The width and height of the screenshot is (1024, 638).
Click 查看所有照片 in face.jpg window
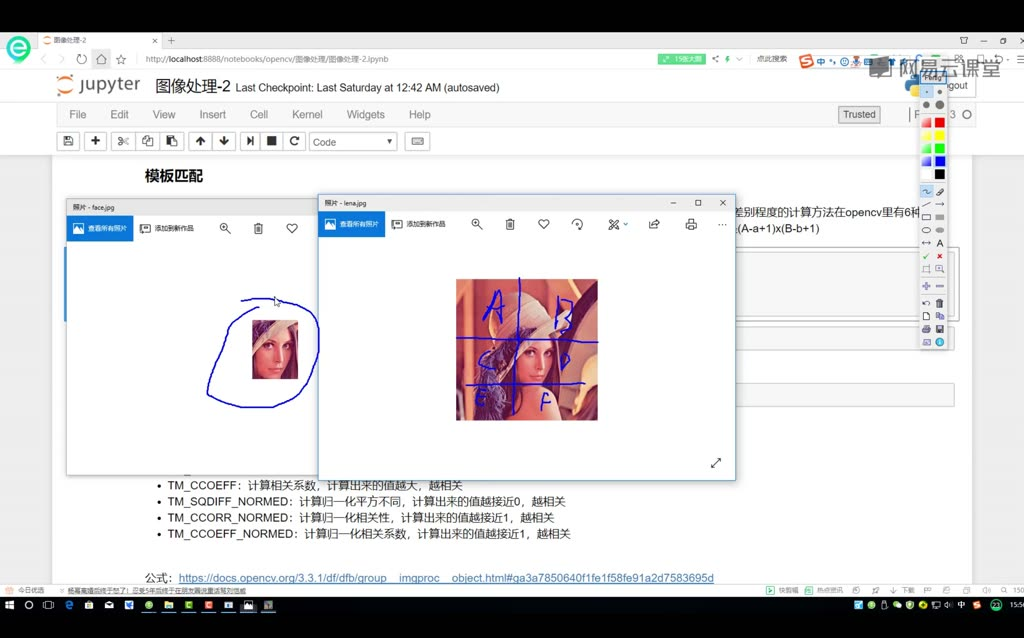(100, 228)
